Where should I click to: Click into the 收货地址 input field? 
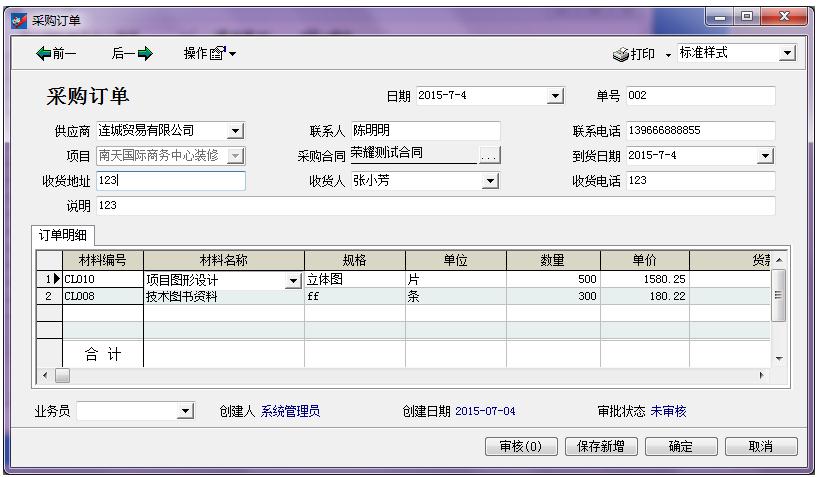click(x=170, y=181)
